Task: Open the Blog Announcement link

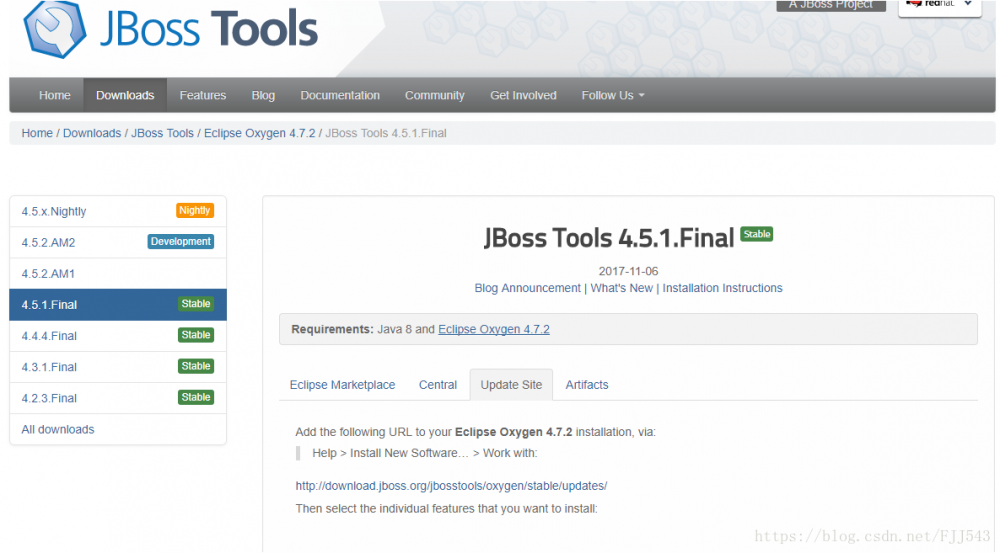Action: [527, 288]
